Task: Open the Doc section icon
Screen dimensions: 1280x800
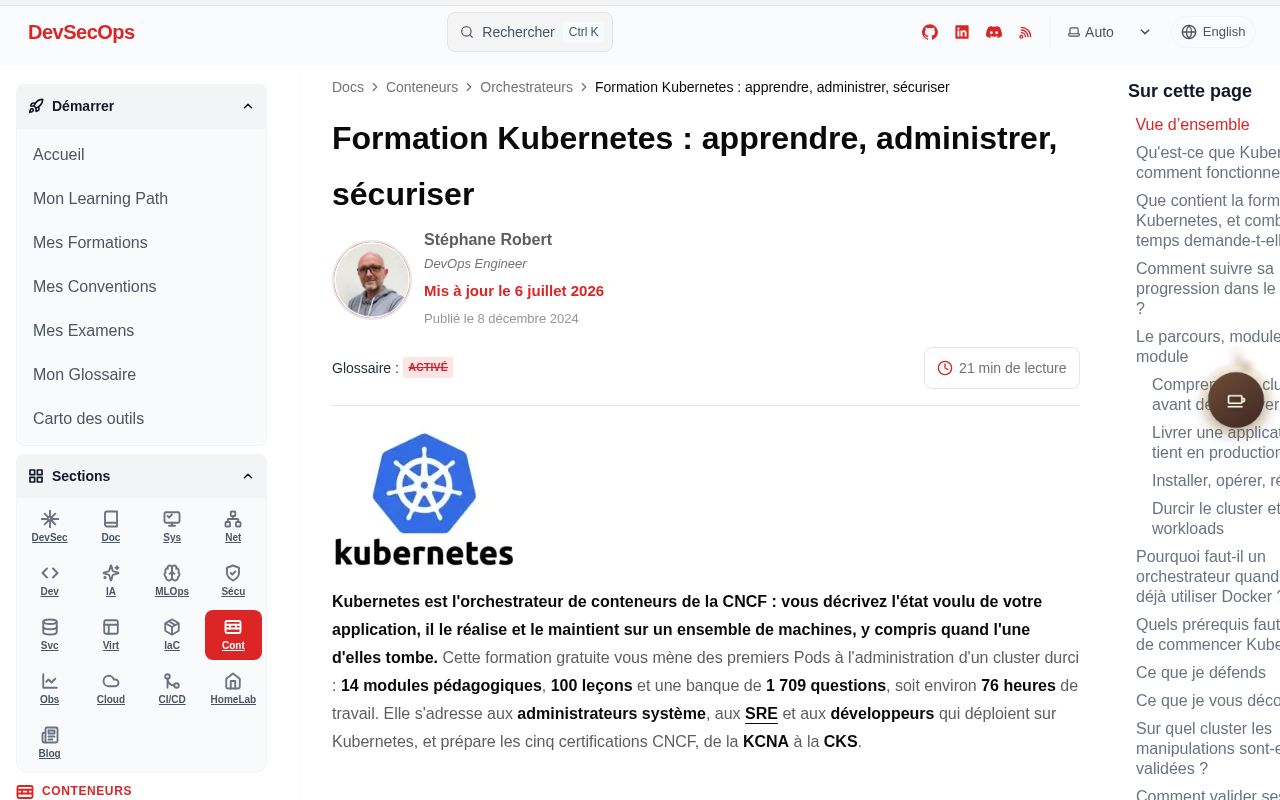Action: pos(111,526)
